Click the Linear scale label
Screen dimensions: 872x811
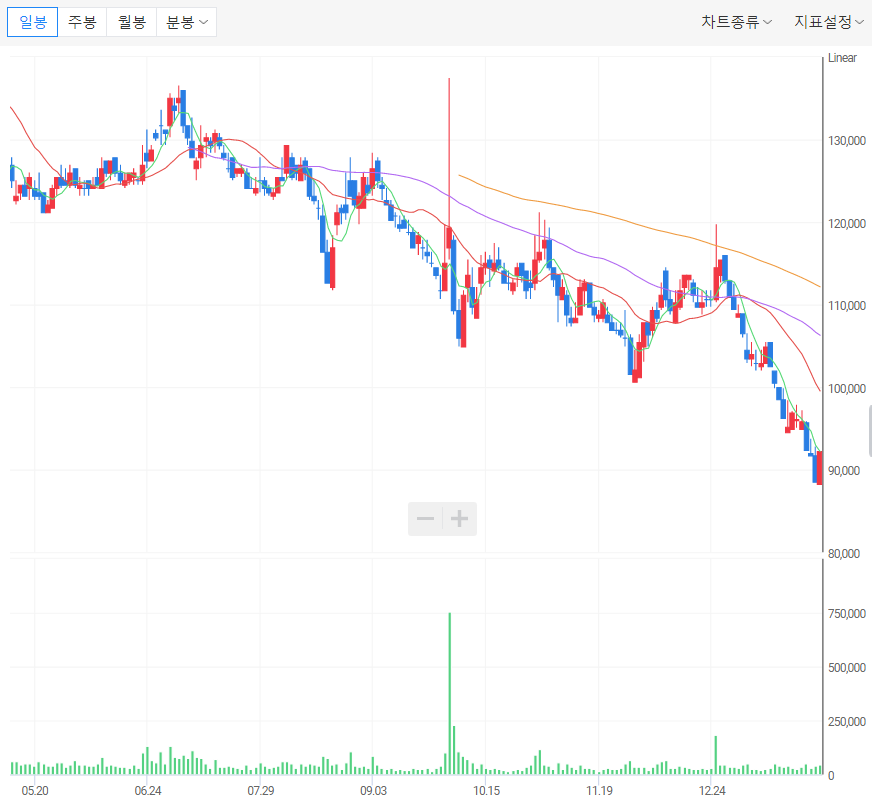(x=842, y=58)
